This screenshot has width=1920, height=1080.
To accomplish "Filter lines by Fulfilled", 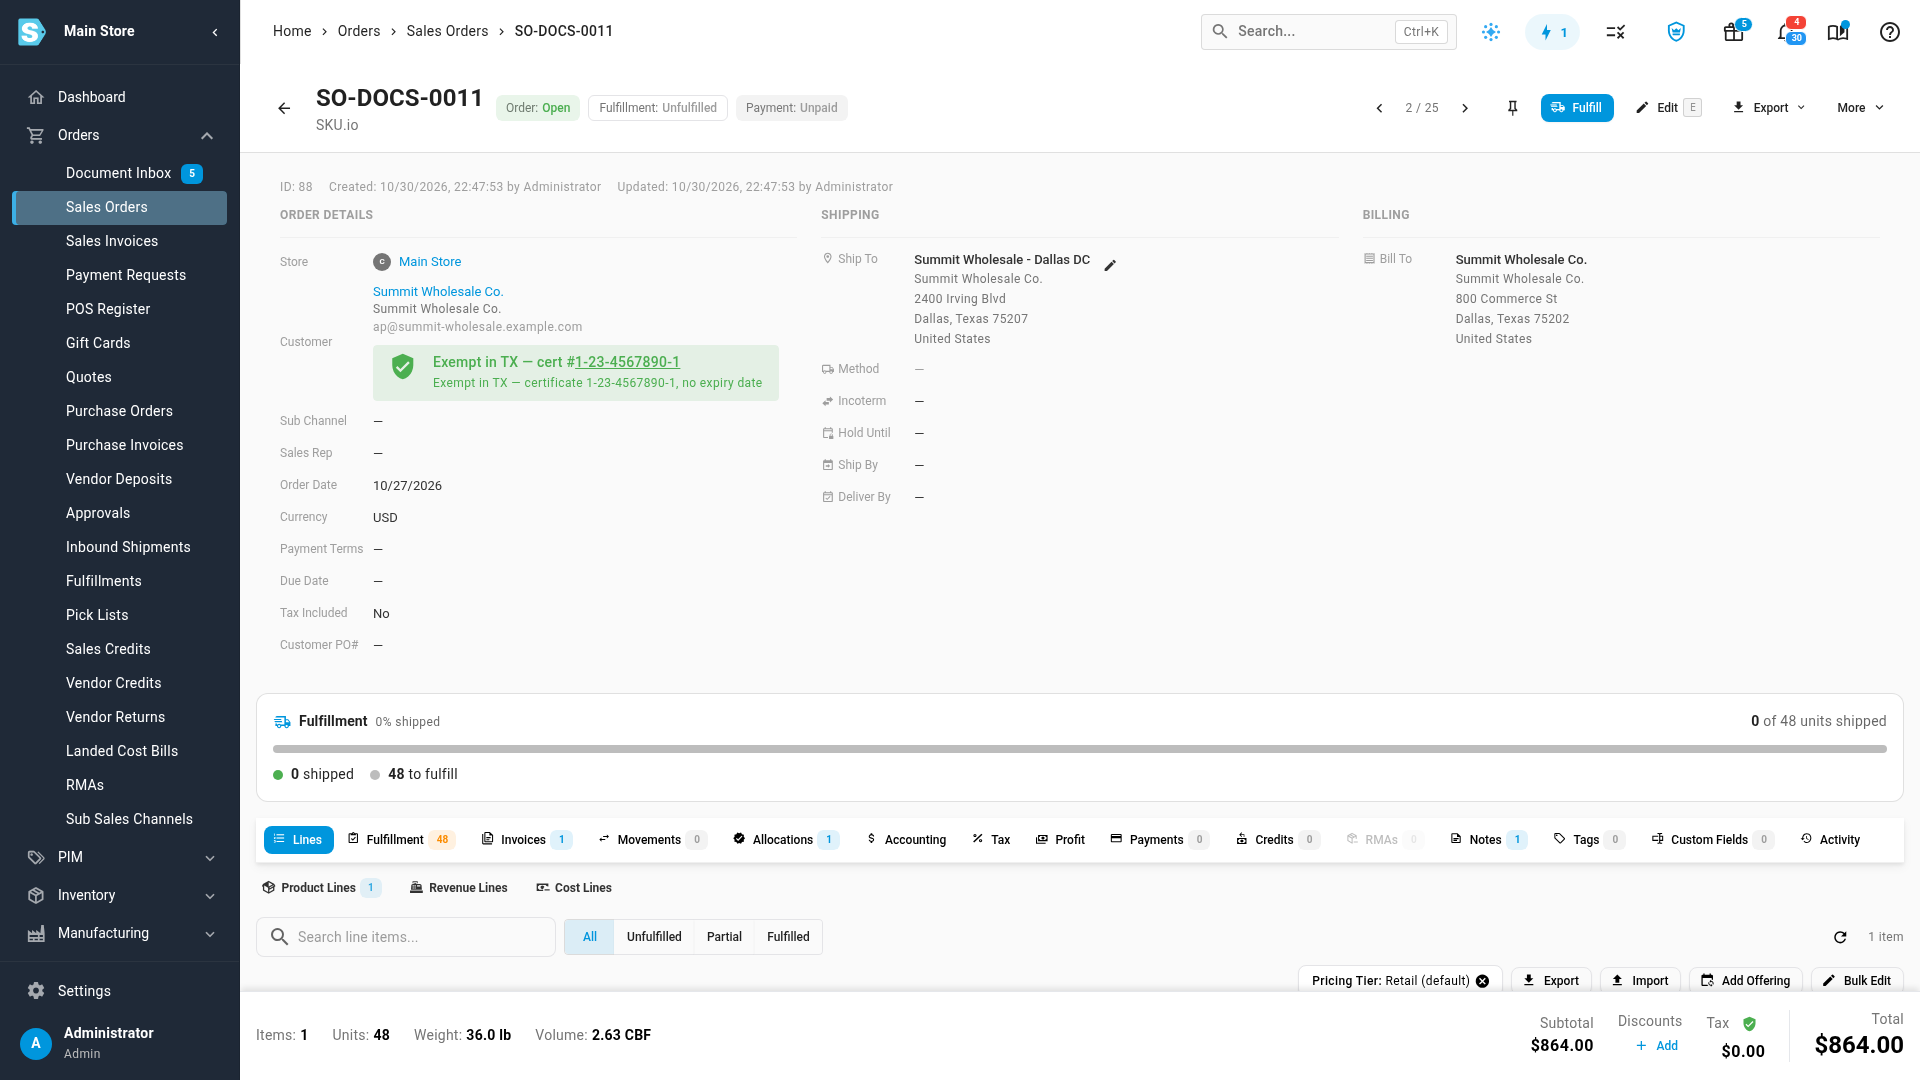I will click(x=788, y=937).
